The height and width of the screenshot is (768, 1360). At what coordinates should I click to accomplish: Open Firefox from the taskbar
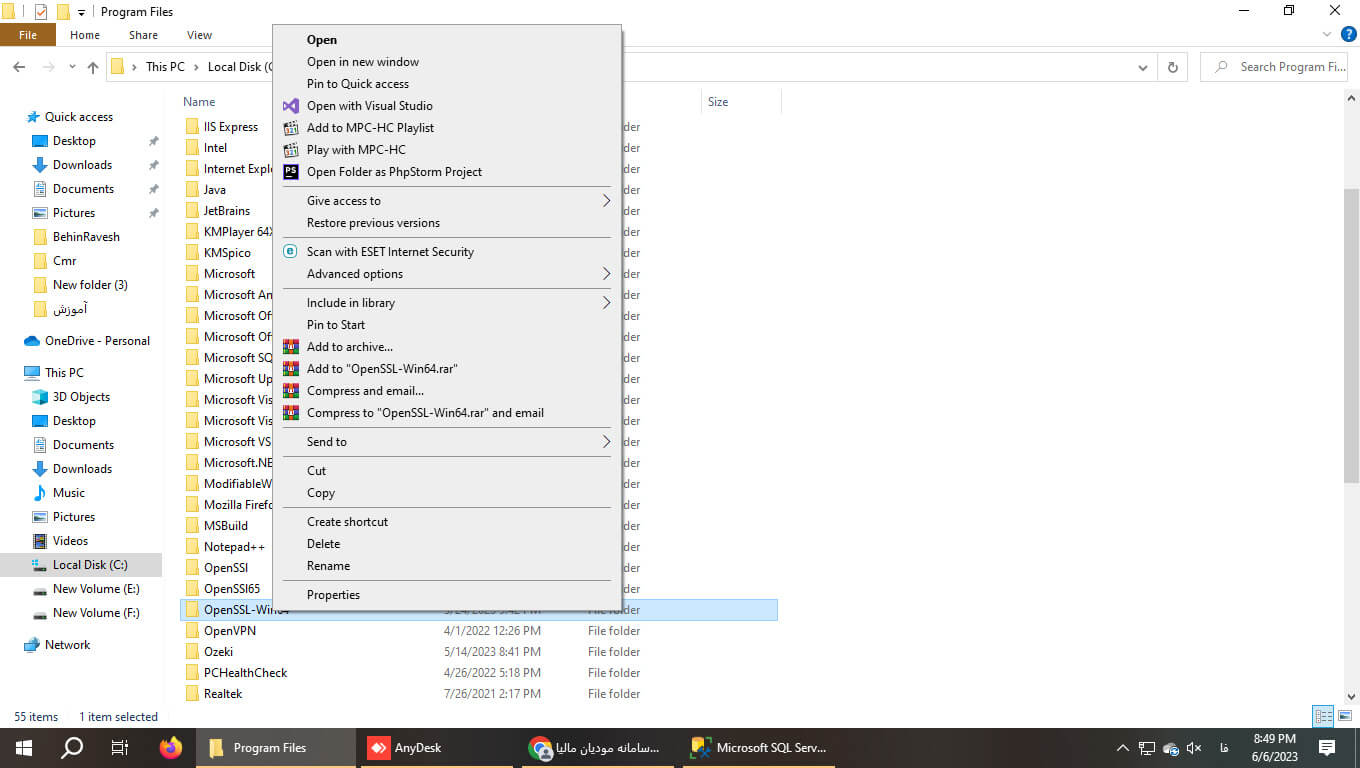(x=171, y=747)
